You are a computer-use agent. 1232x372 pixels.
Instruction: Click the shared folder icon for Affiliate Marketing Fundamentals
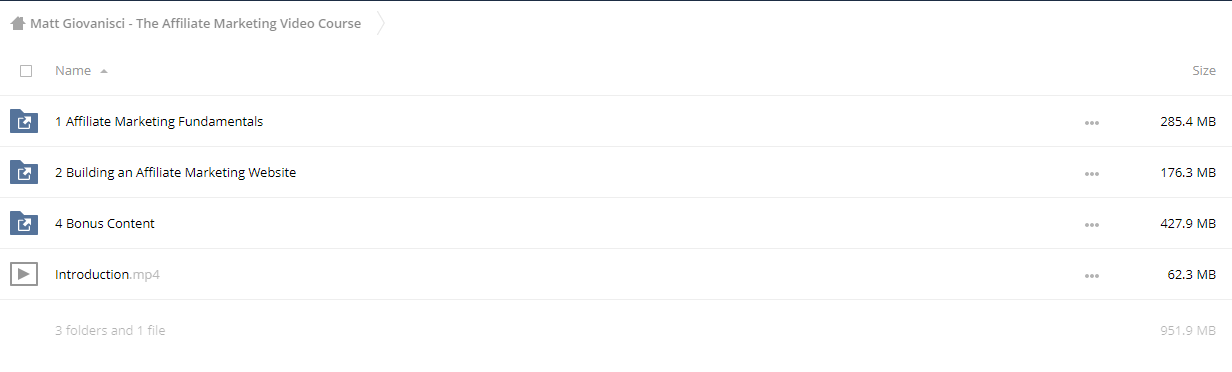tap(24, 122)
